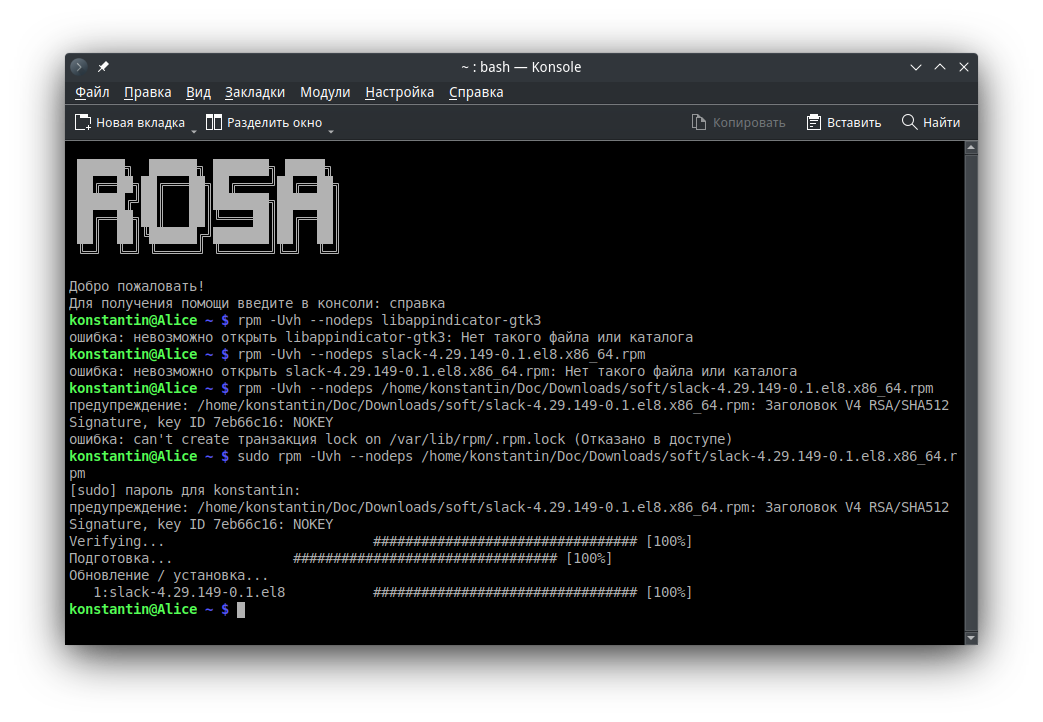Expand the dropdown arrow next to Новая вкладка
This screenshot has height=722, width=1043.
[194, 128]
